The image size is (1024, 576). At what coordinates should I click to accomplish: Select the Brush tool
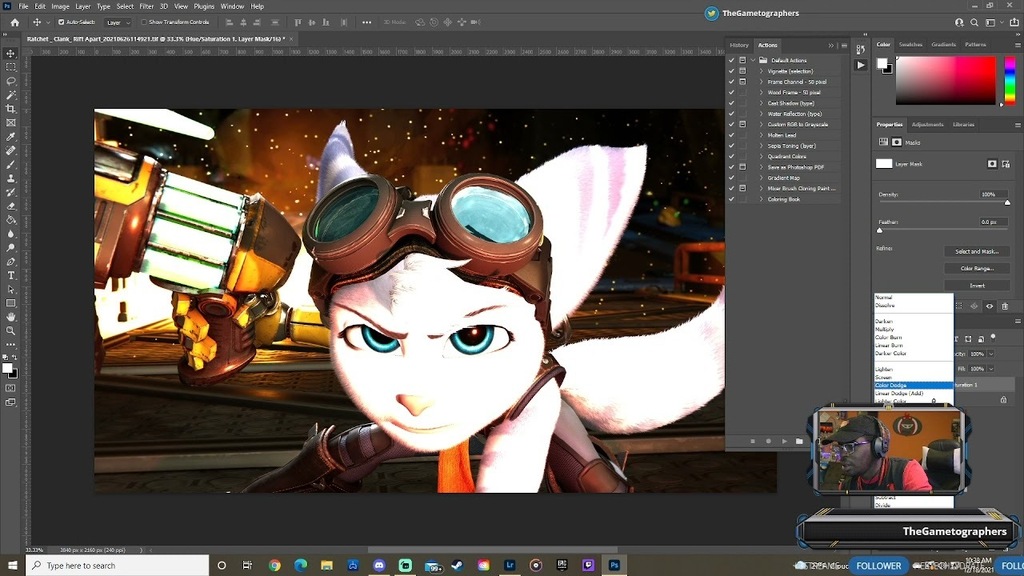[x=10, y=164]
